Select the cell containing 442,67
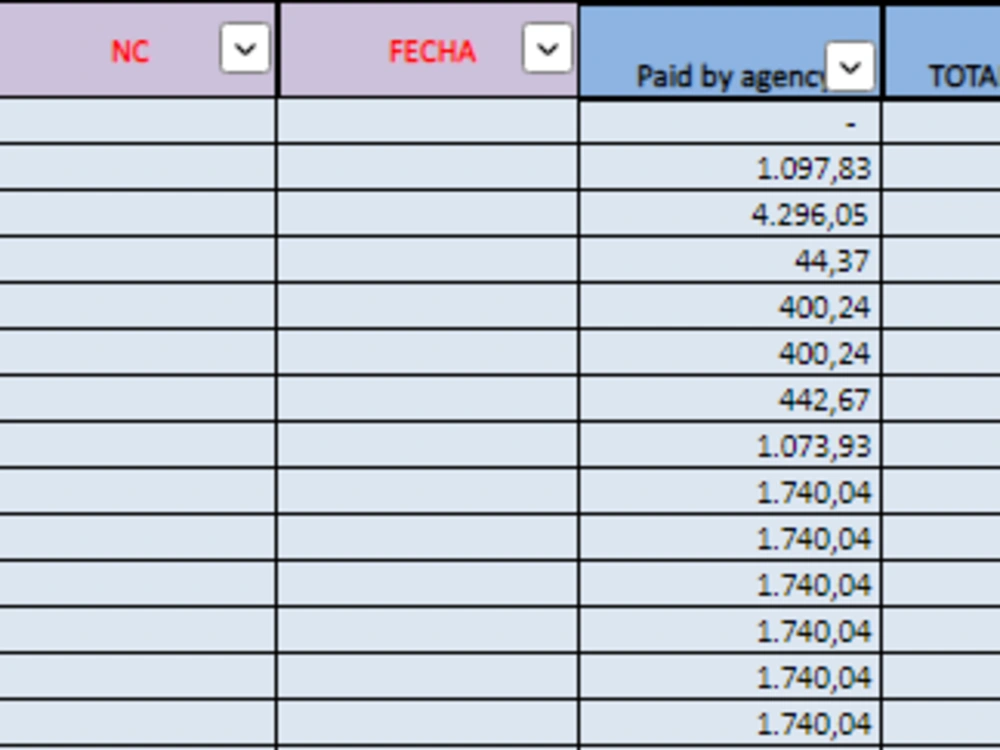 point(730,399)
